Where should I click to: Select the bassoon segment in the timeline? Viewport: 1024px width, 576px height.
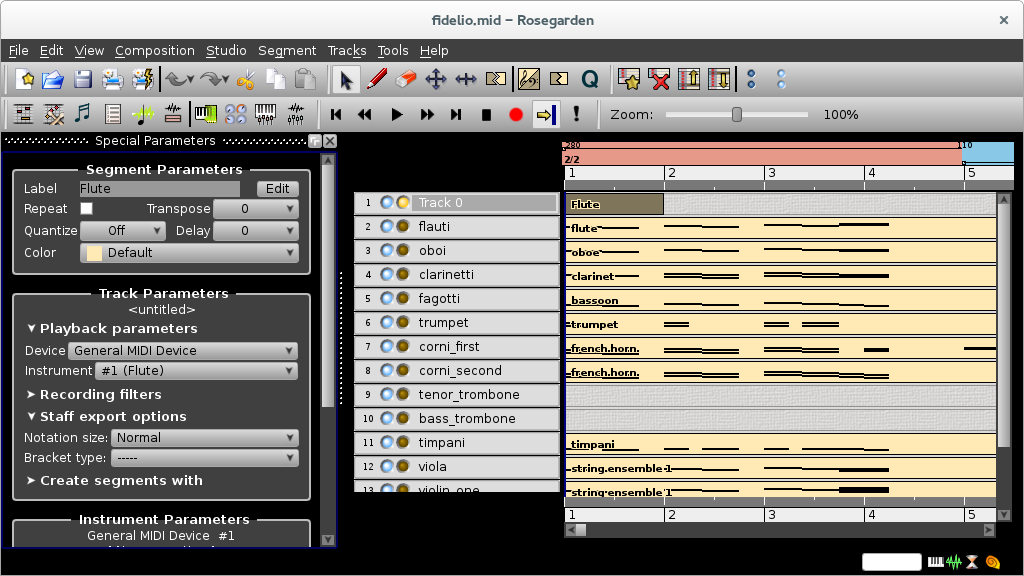click(x=780, y=300)
